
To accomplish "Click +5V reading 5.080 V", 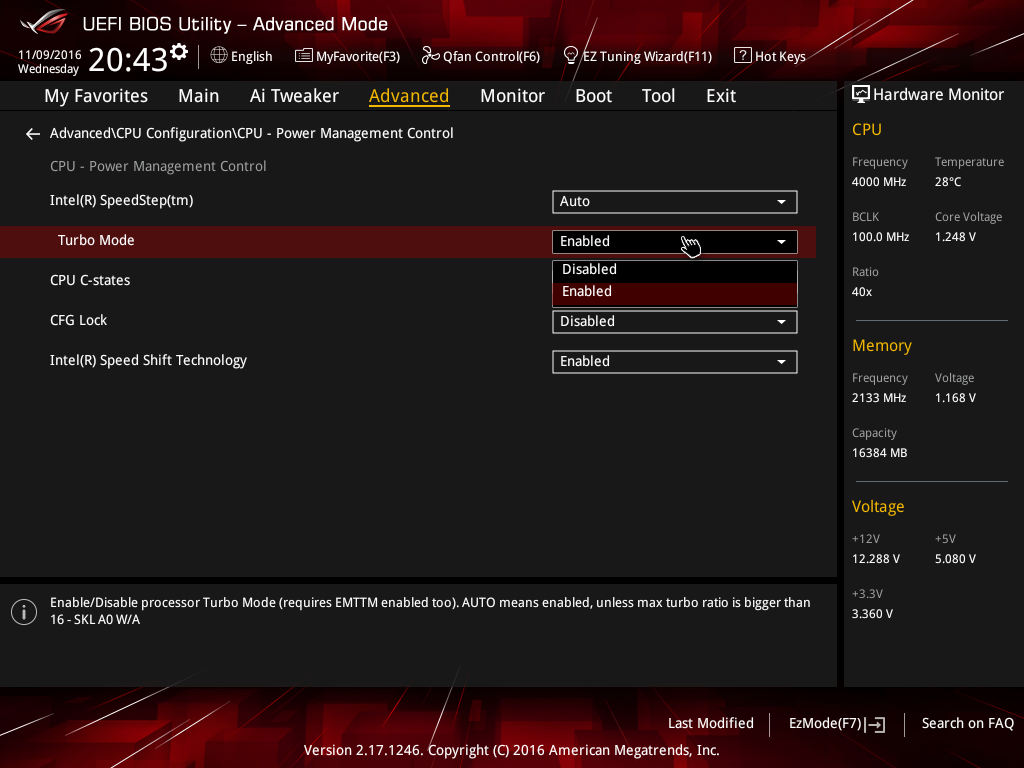I will pyautogui.click(x=955, y=559).
